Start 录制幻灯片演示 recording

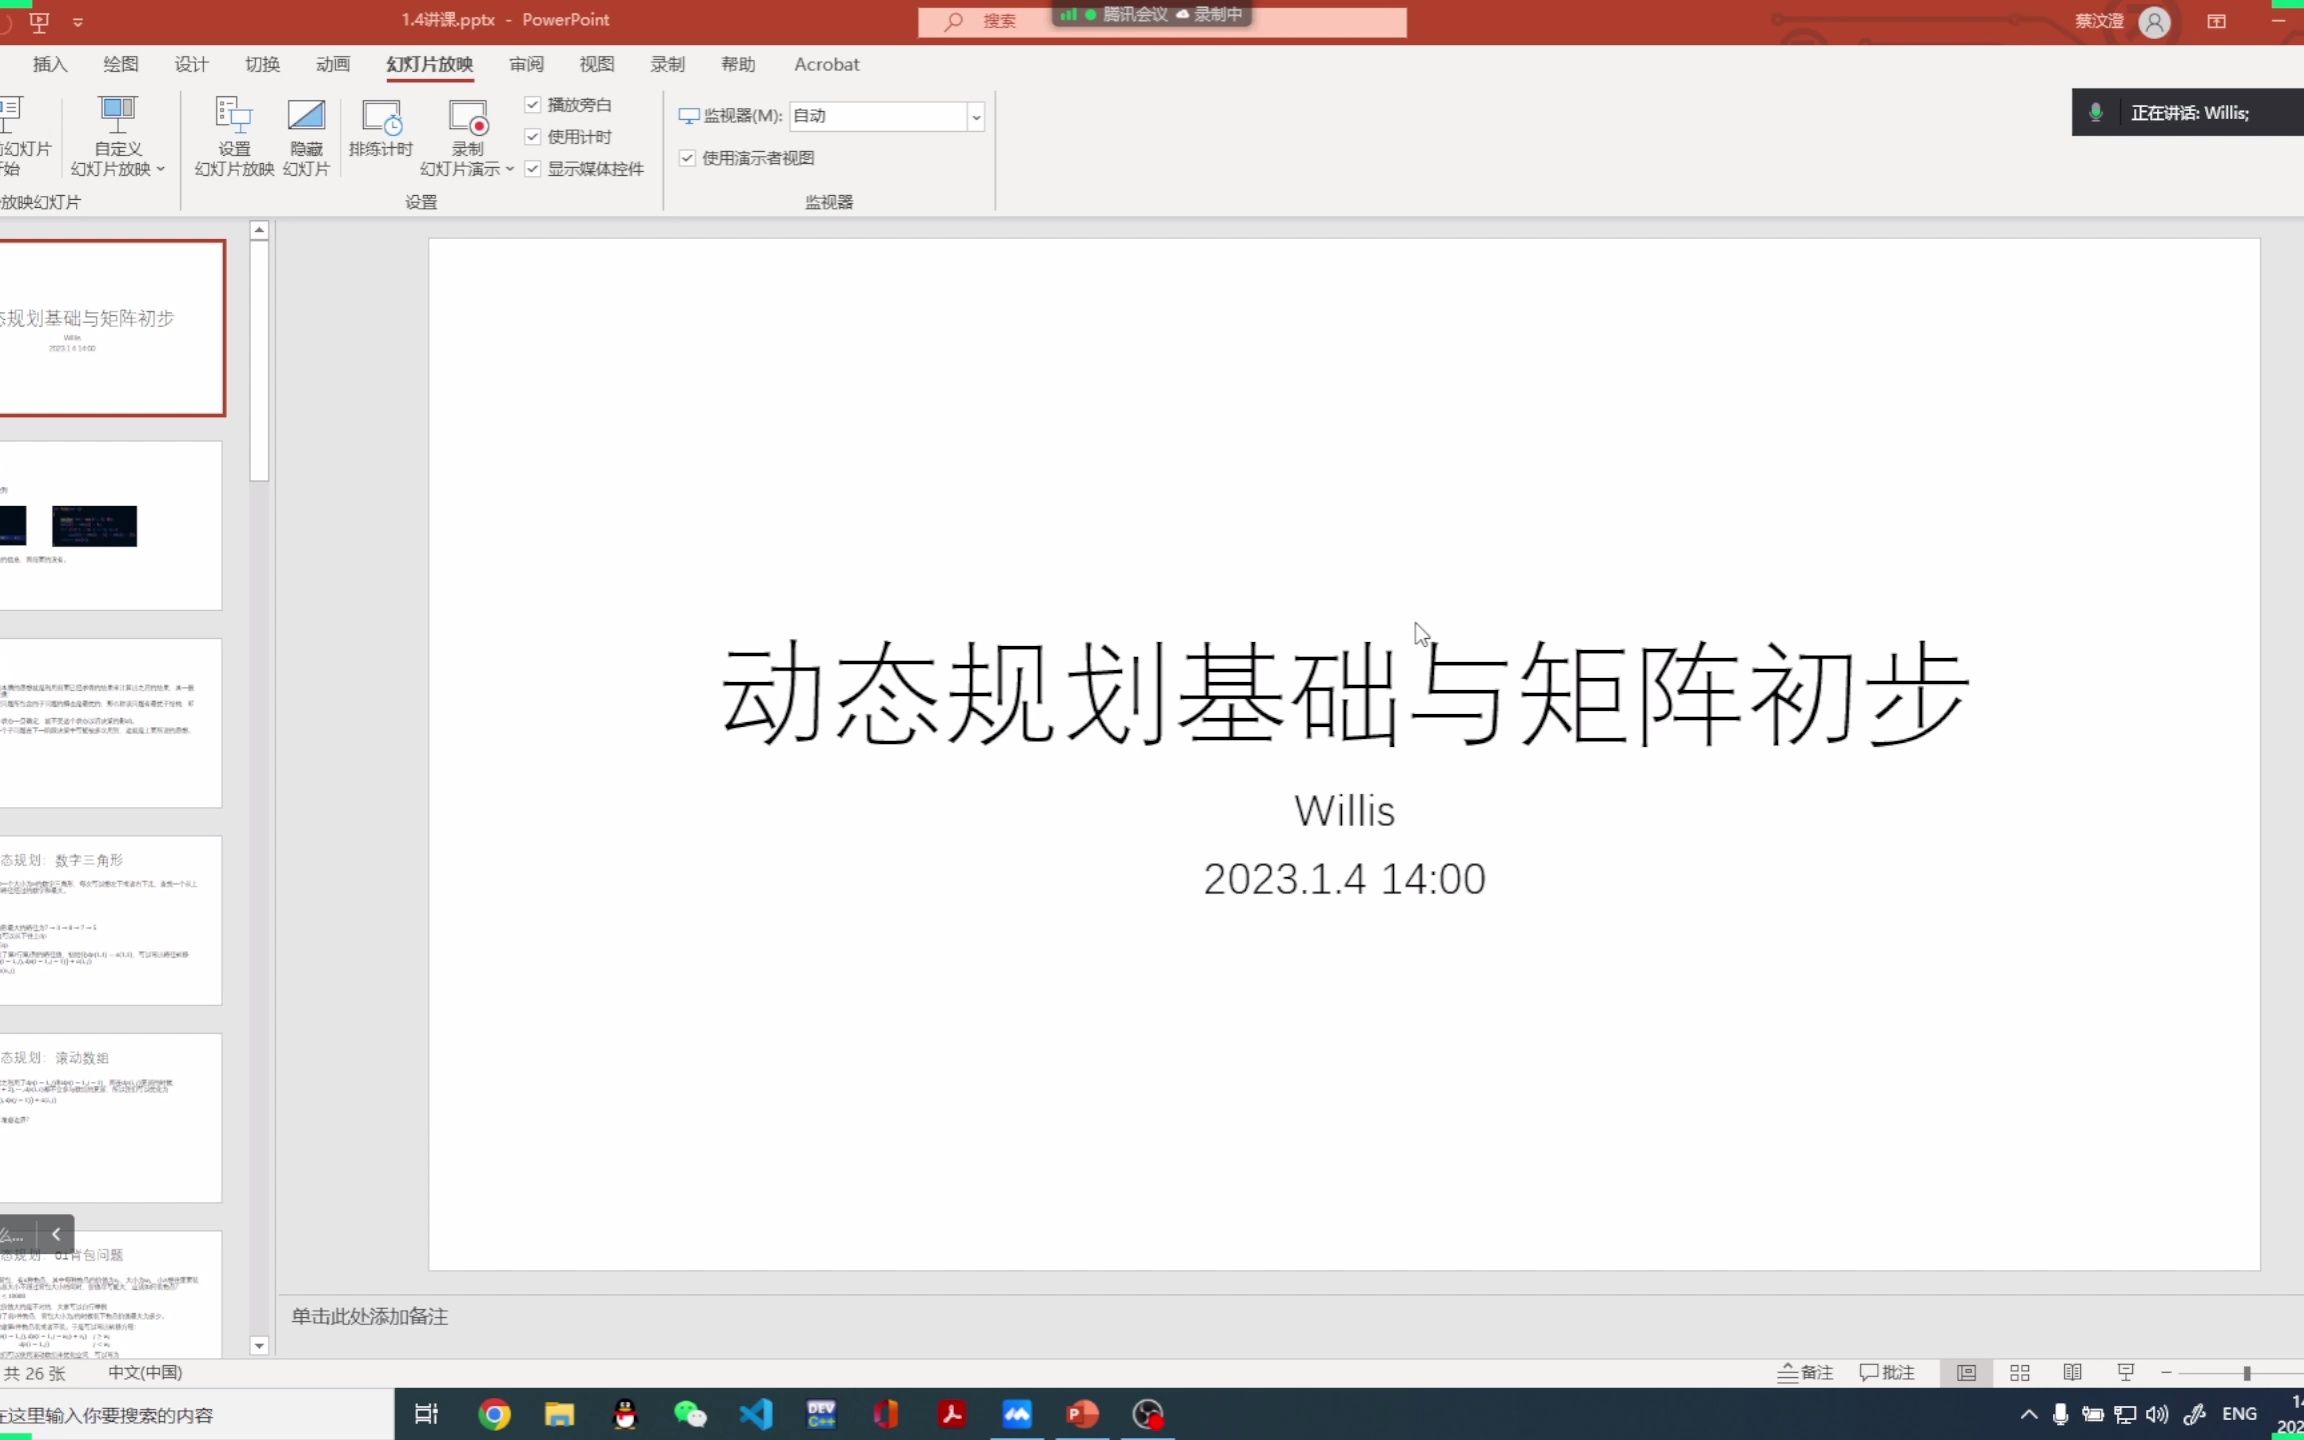(465, 120)
